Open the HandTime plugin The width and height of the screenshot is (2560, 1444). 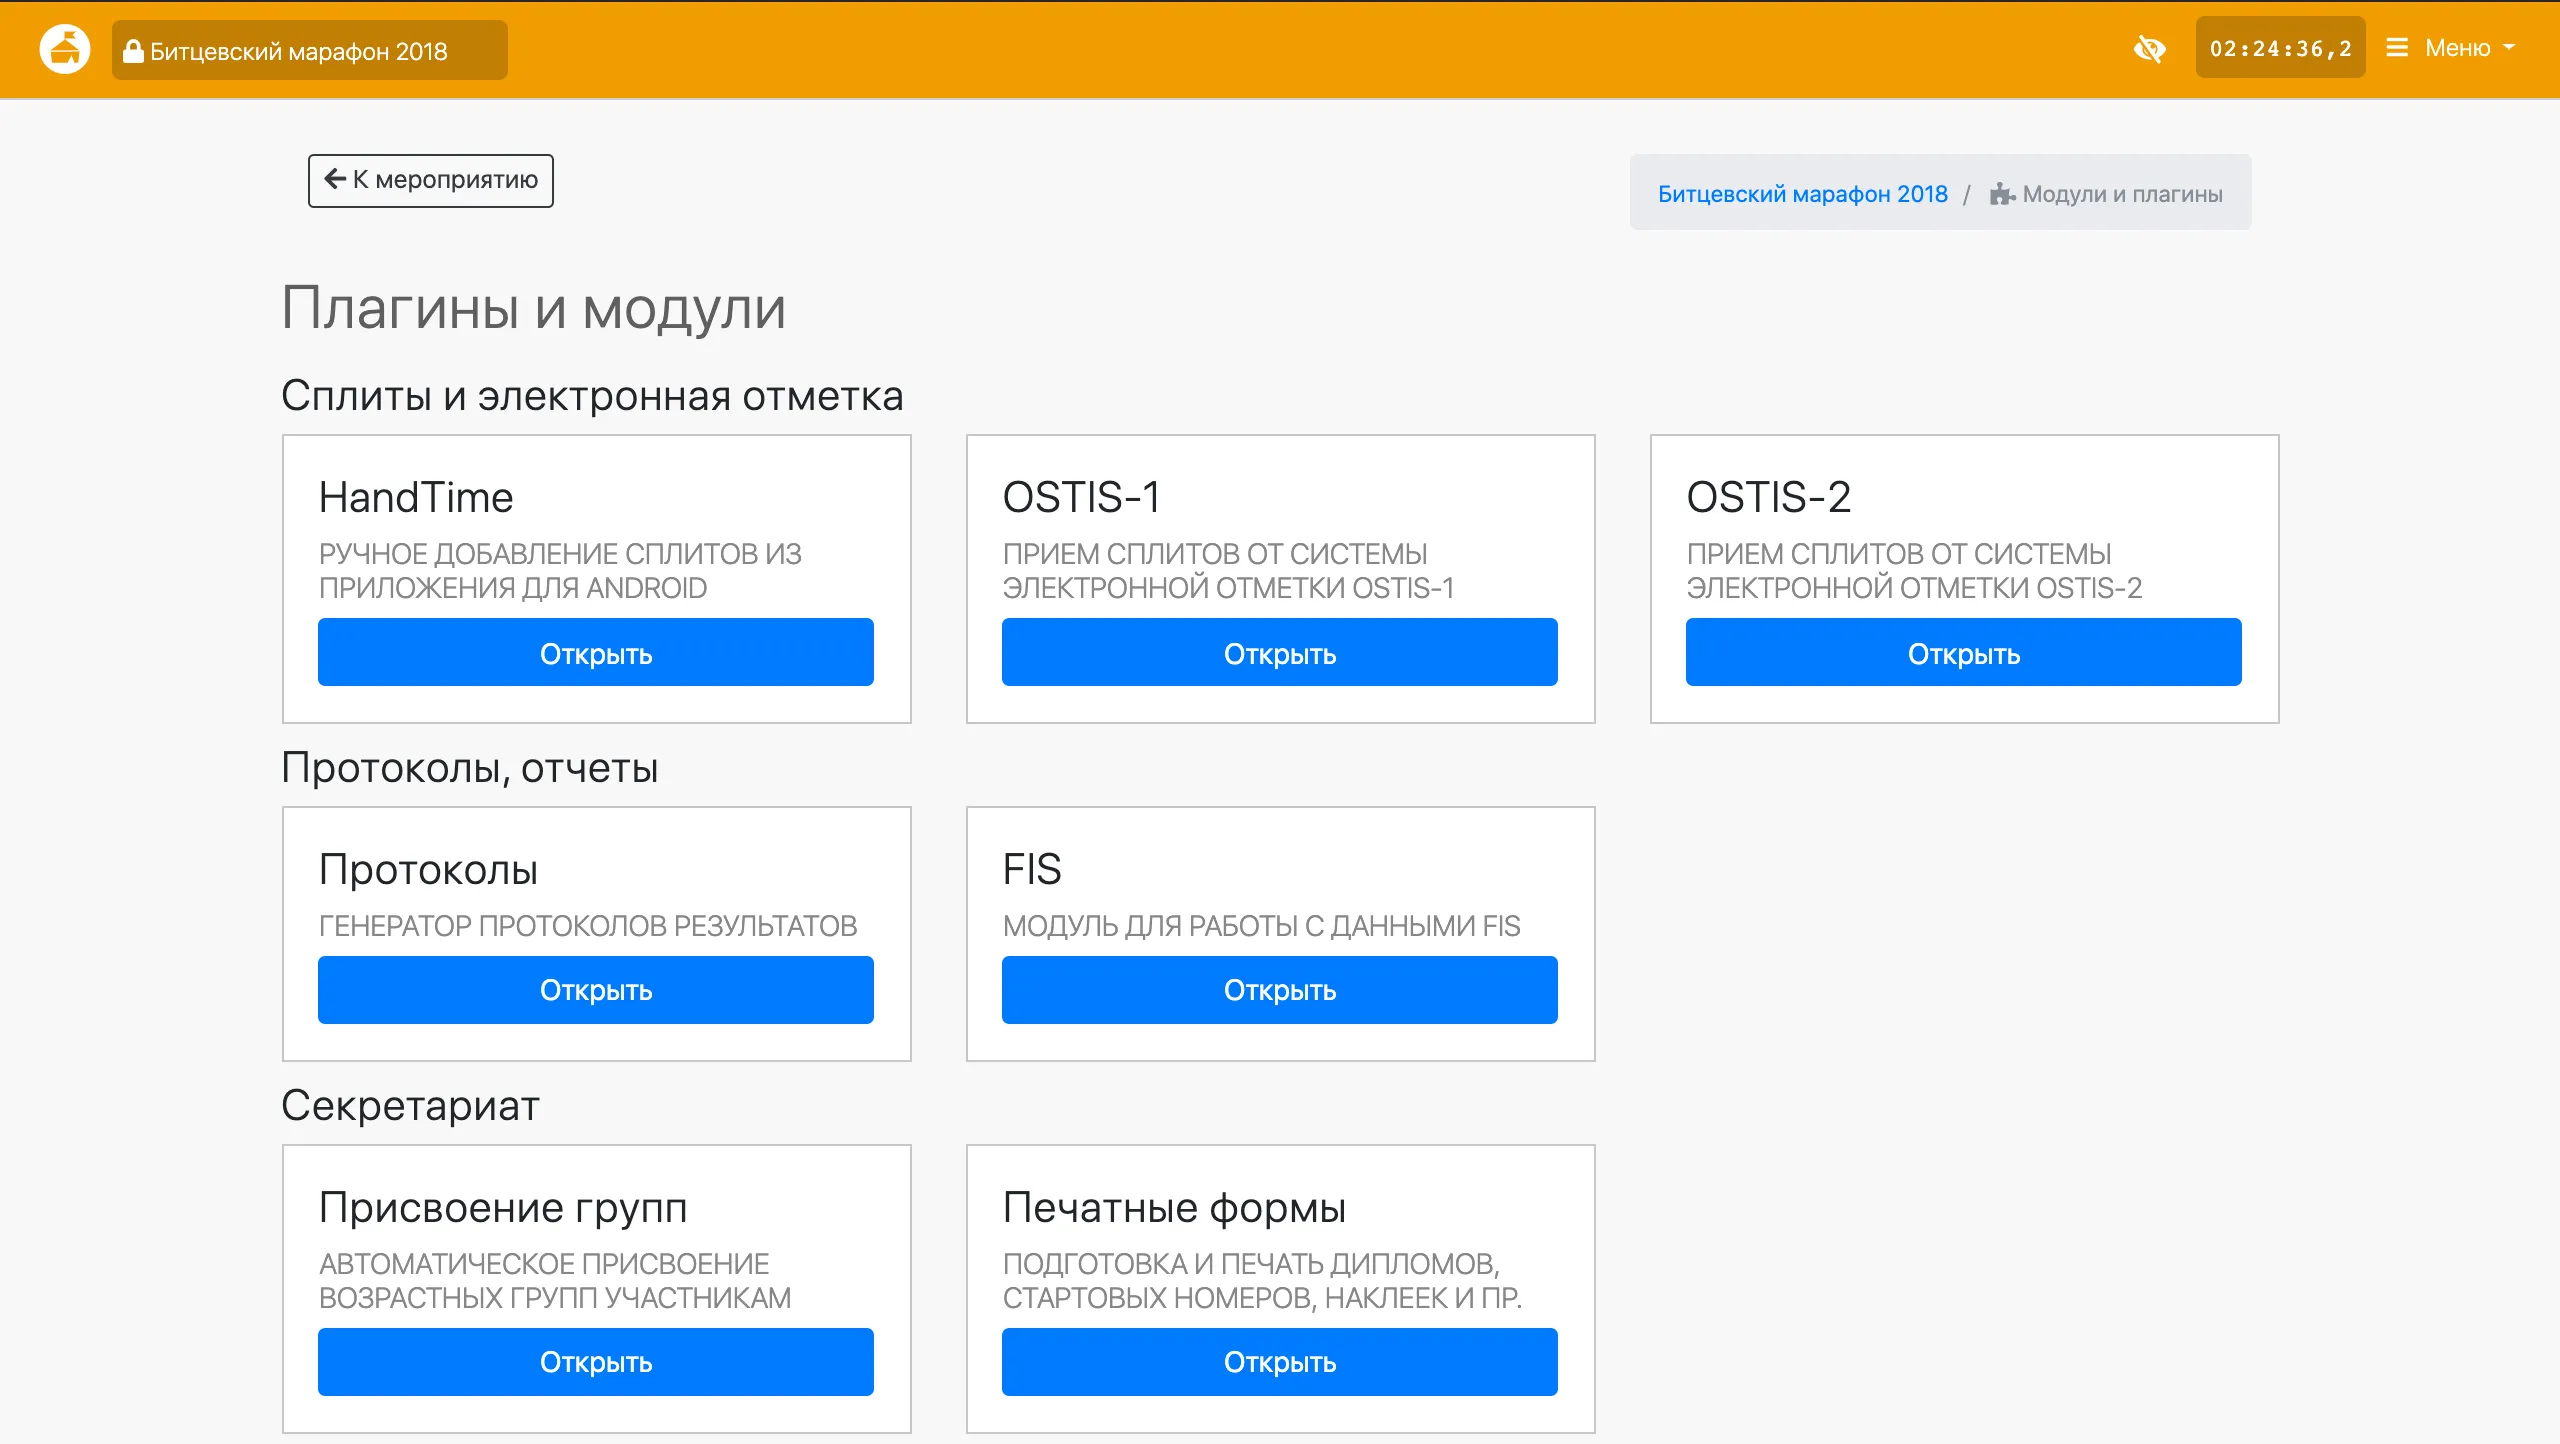click(x=595, y=653)
